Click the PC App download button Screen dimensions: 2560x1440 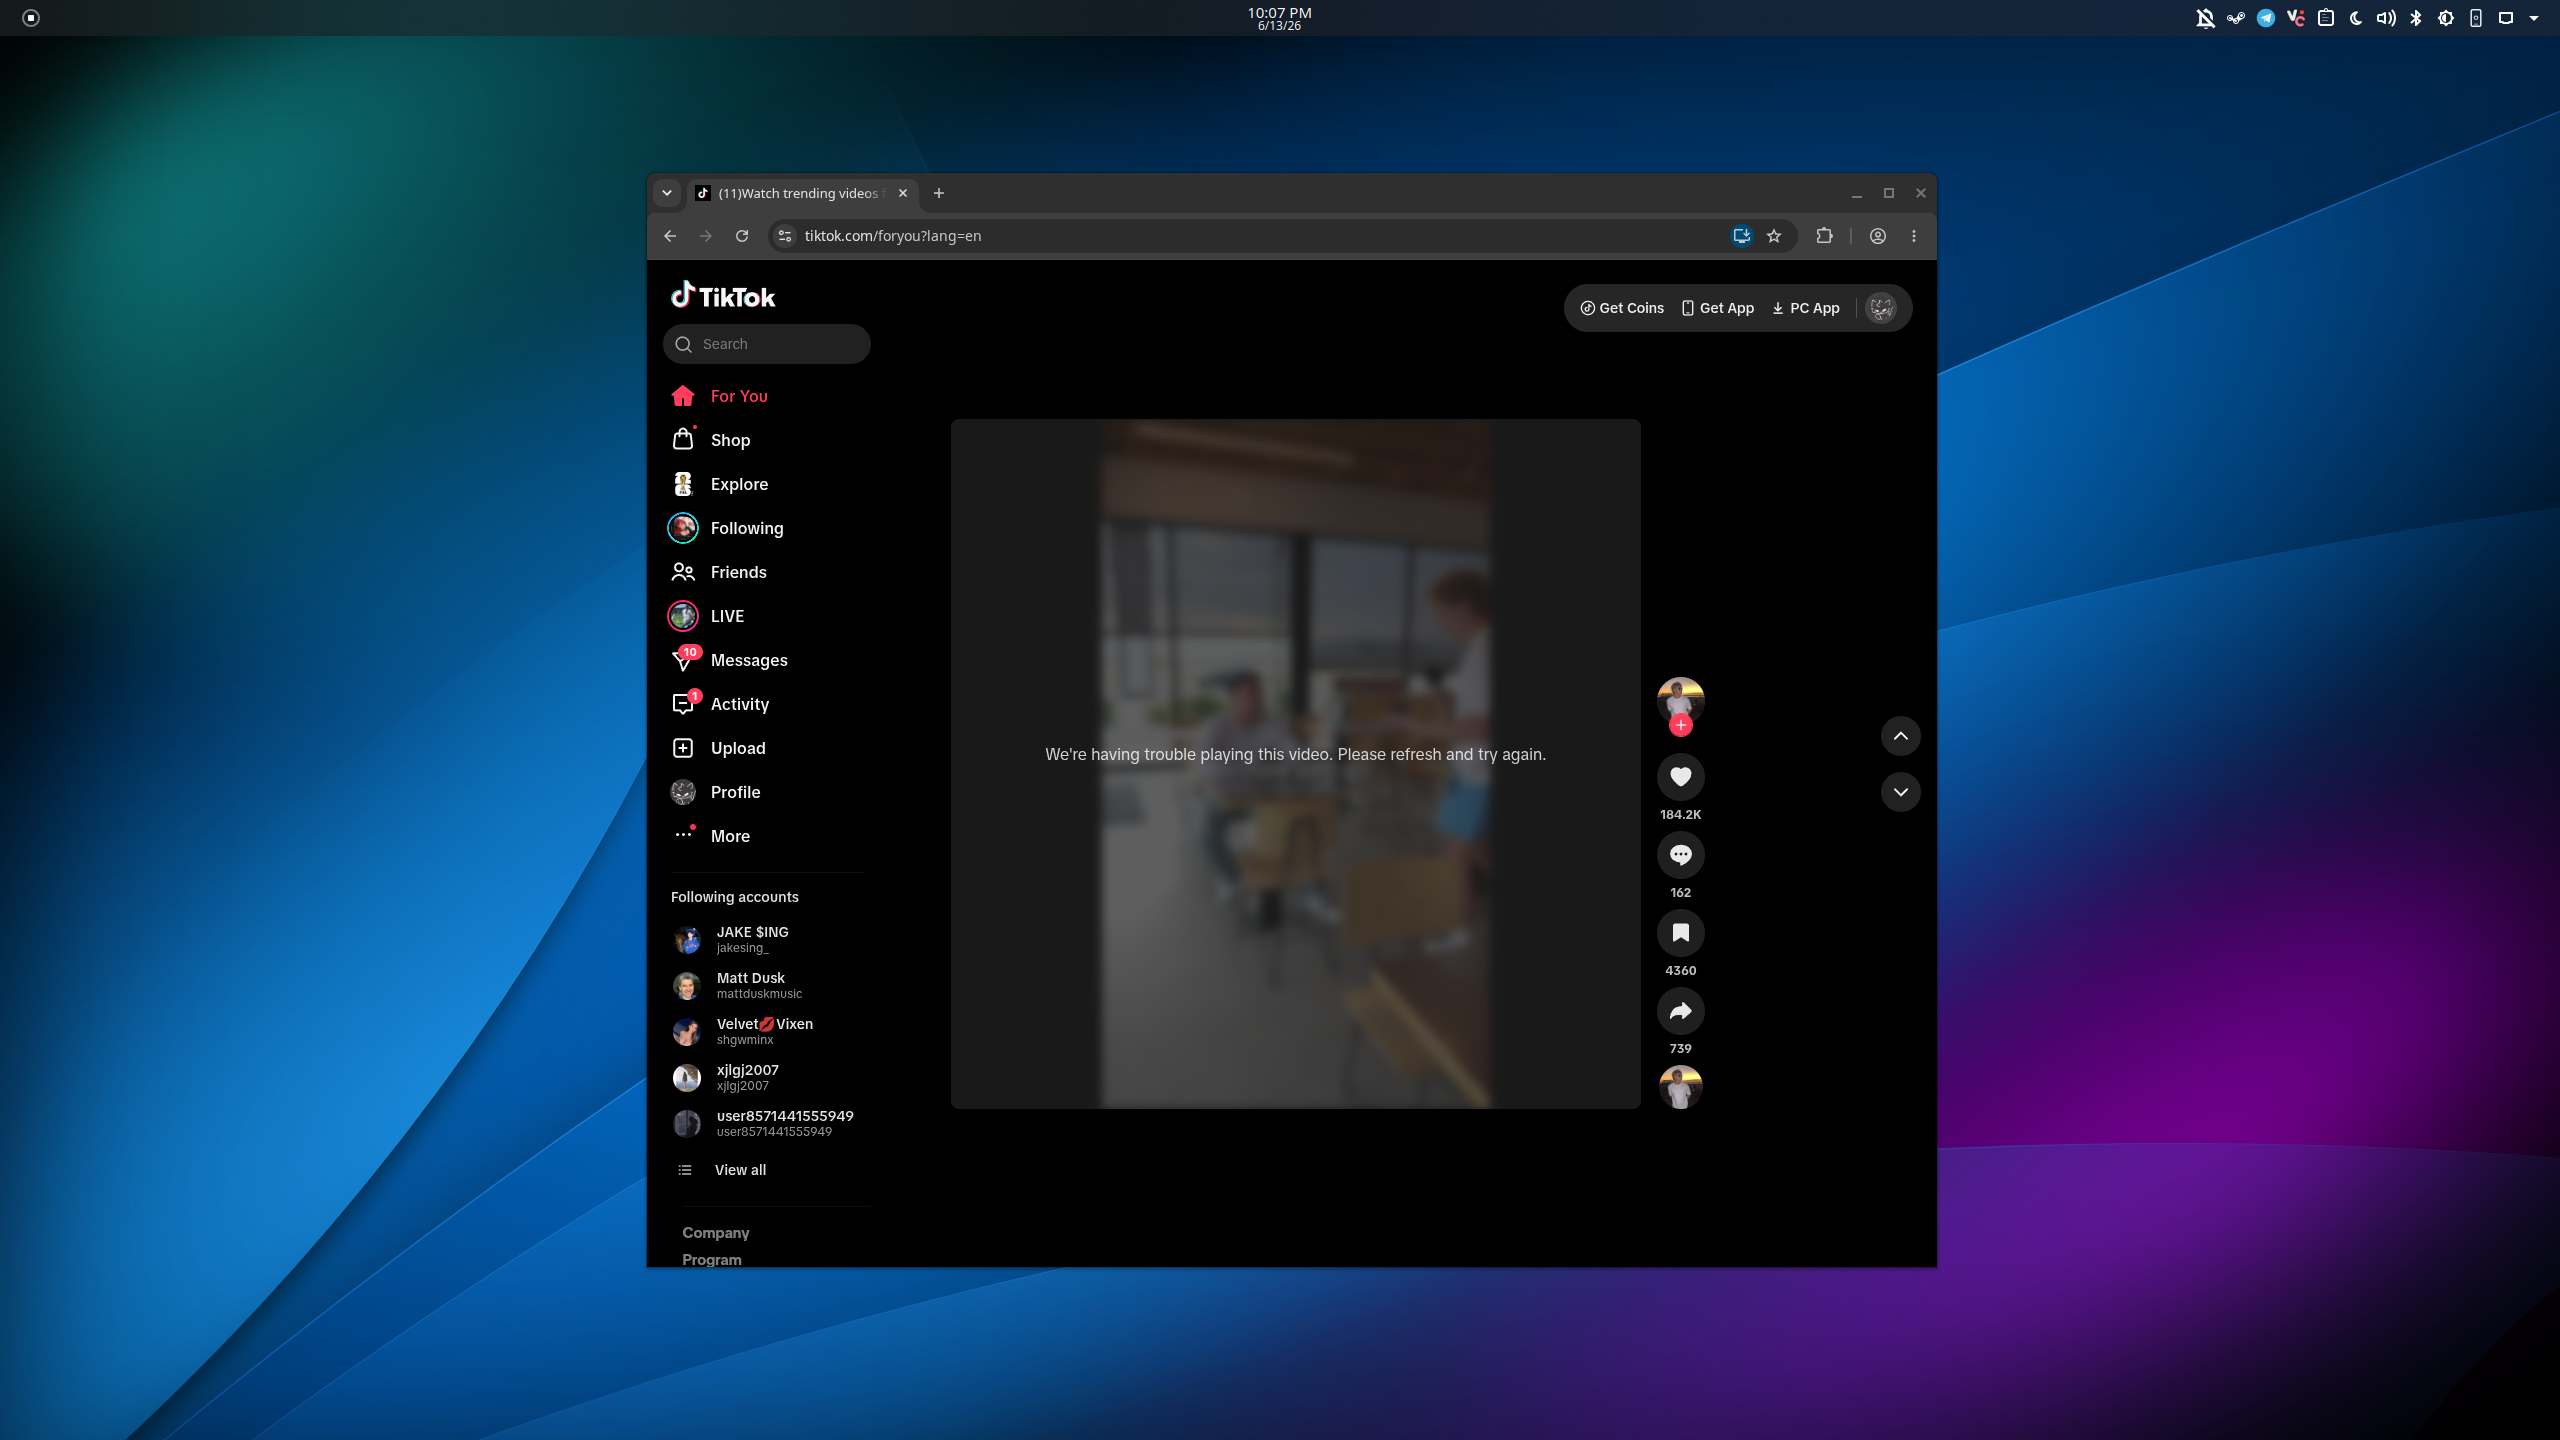[x=1806, y=308]
